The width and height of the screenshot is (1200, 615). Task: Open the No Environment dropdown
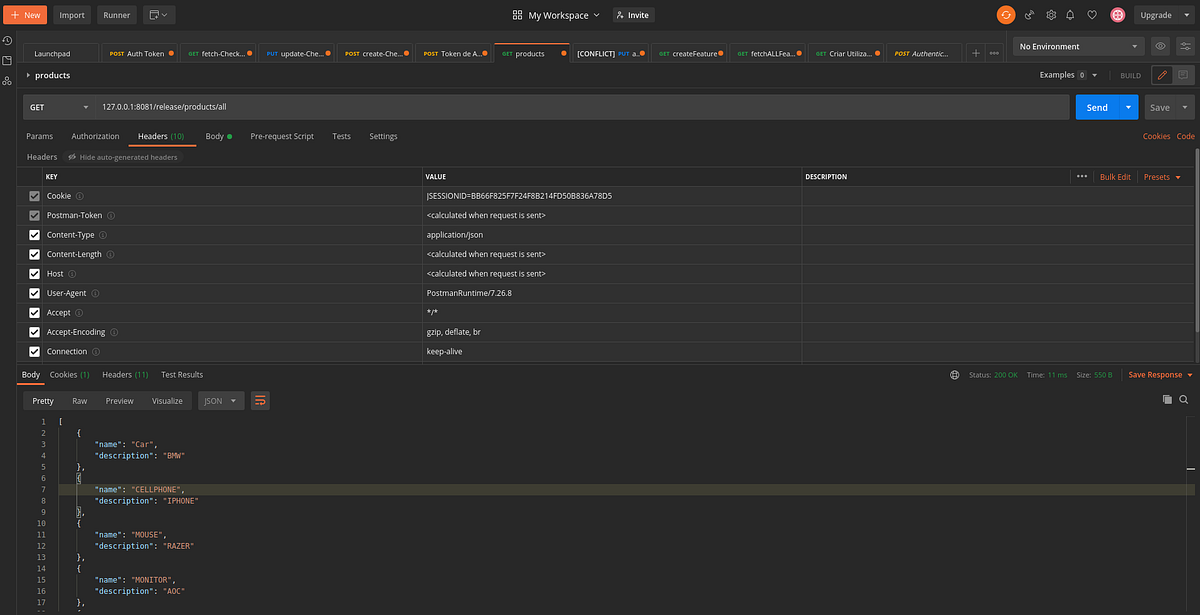click(x=1078, y=46)
